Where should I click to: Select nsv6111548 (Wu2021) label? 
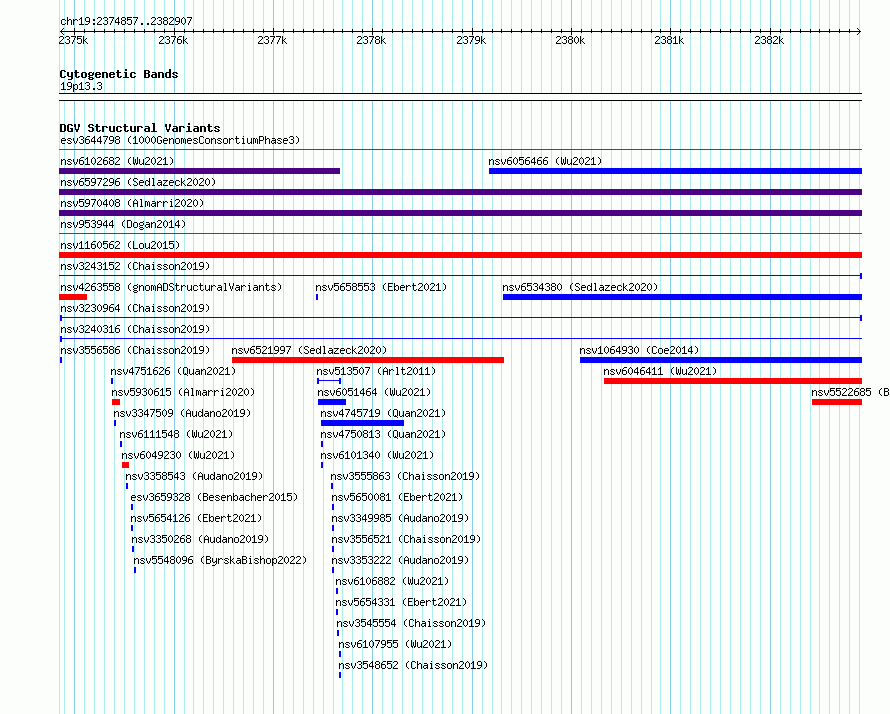pyautogui.click(x=176, y=434)
